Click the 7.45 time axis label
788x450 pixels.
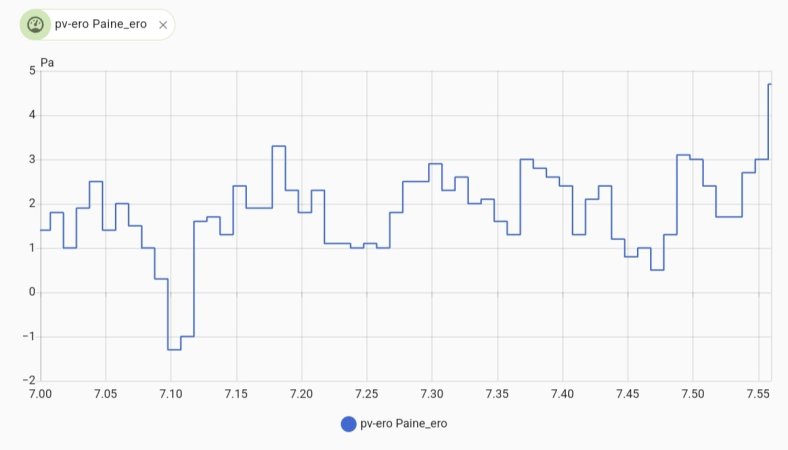628,394
